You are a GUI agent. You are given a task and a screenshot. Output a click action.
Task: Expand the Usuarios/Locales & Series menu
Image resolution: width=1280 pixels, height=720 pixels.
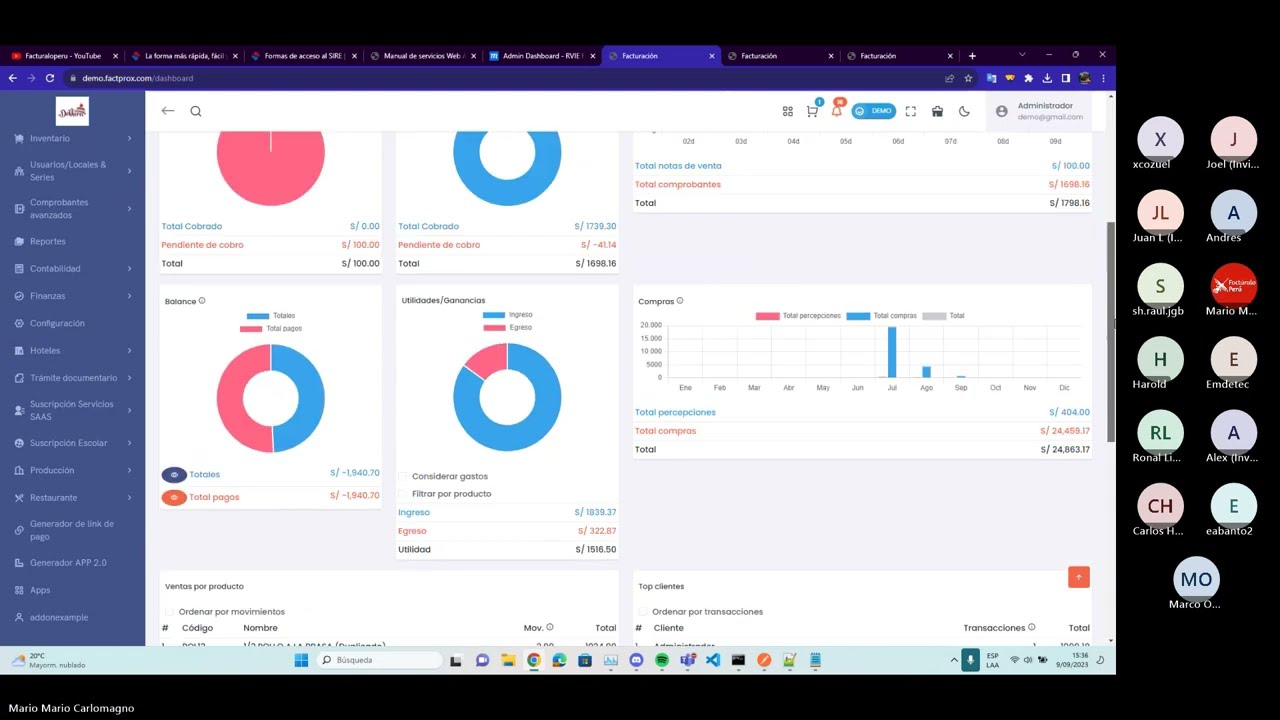(x=72, y=171)
